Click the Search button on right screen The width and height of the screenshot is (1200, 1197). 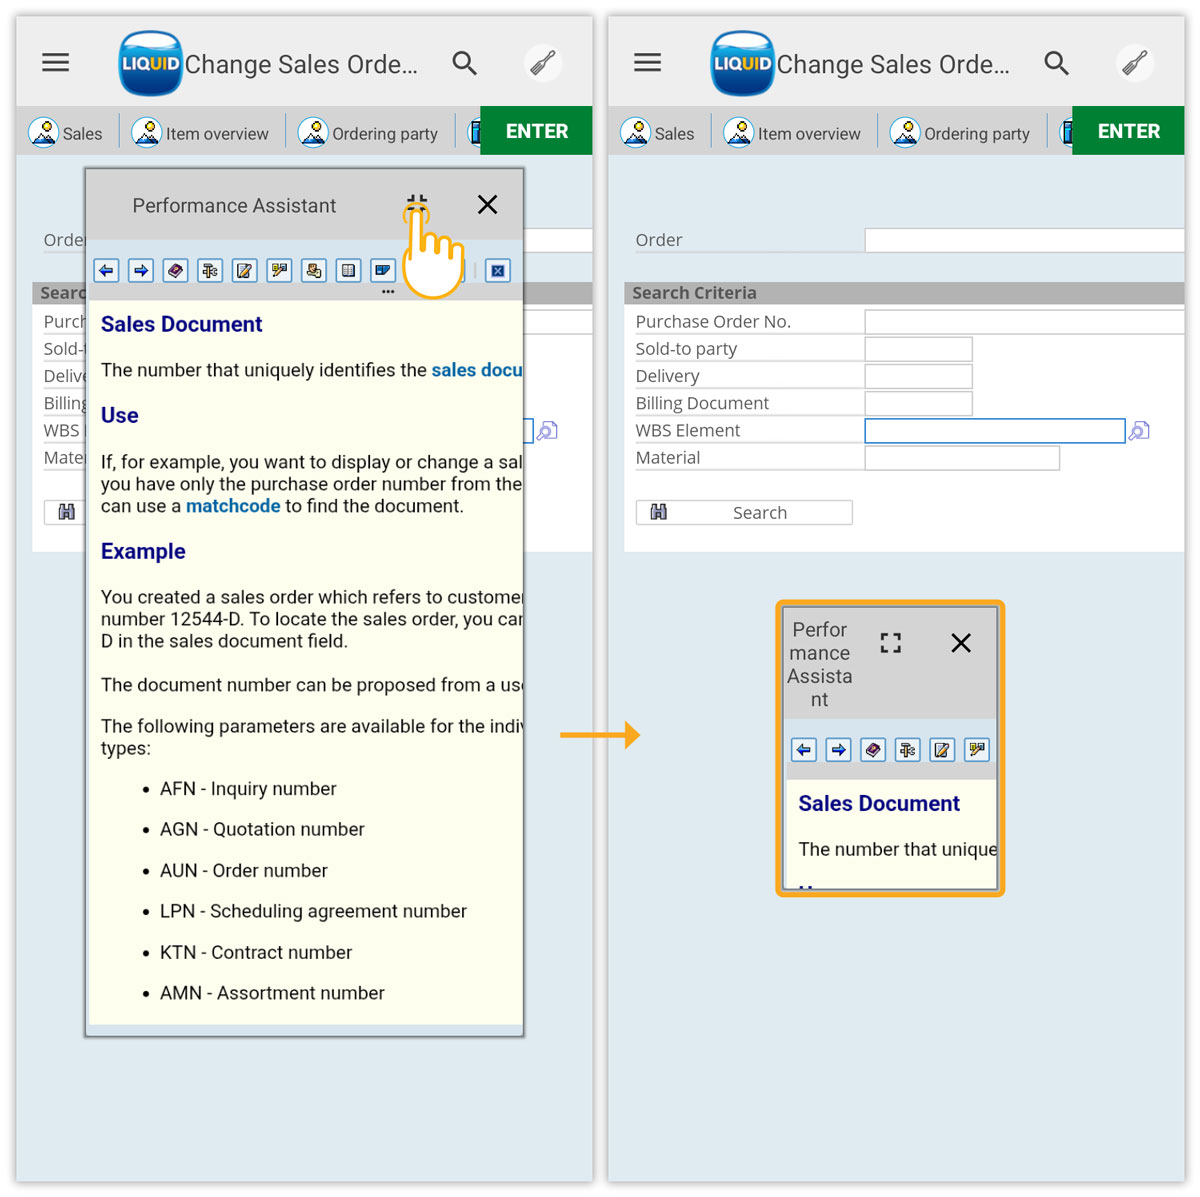744,512
